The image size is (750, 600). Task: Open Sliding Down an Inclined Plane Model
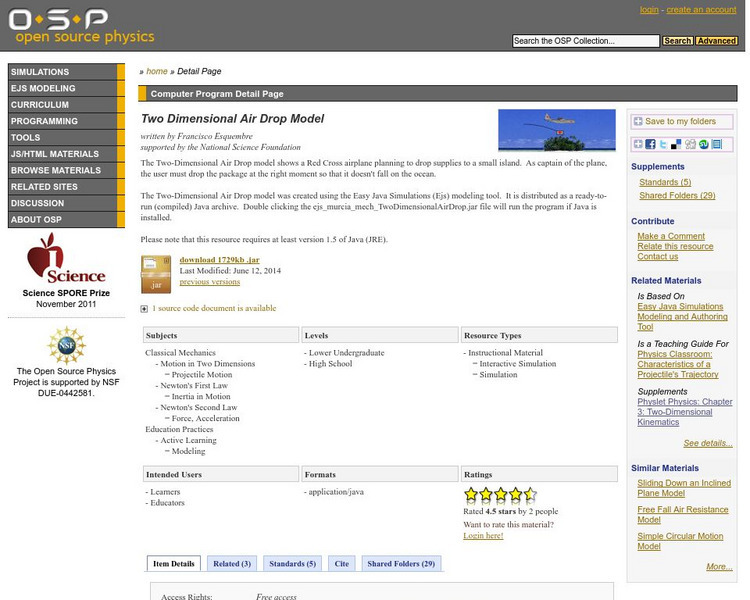(684, 488)
